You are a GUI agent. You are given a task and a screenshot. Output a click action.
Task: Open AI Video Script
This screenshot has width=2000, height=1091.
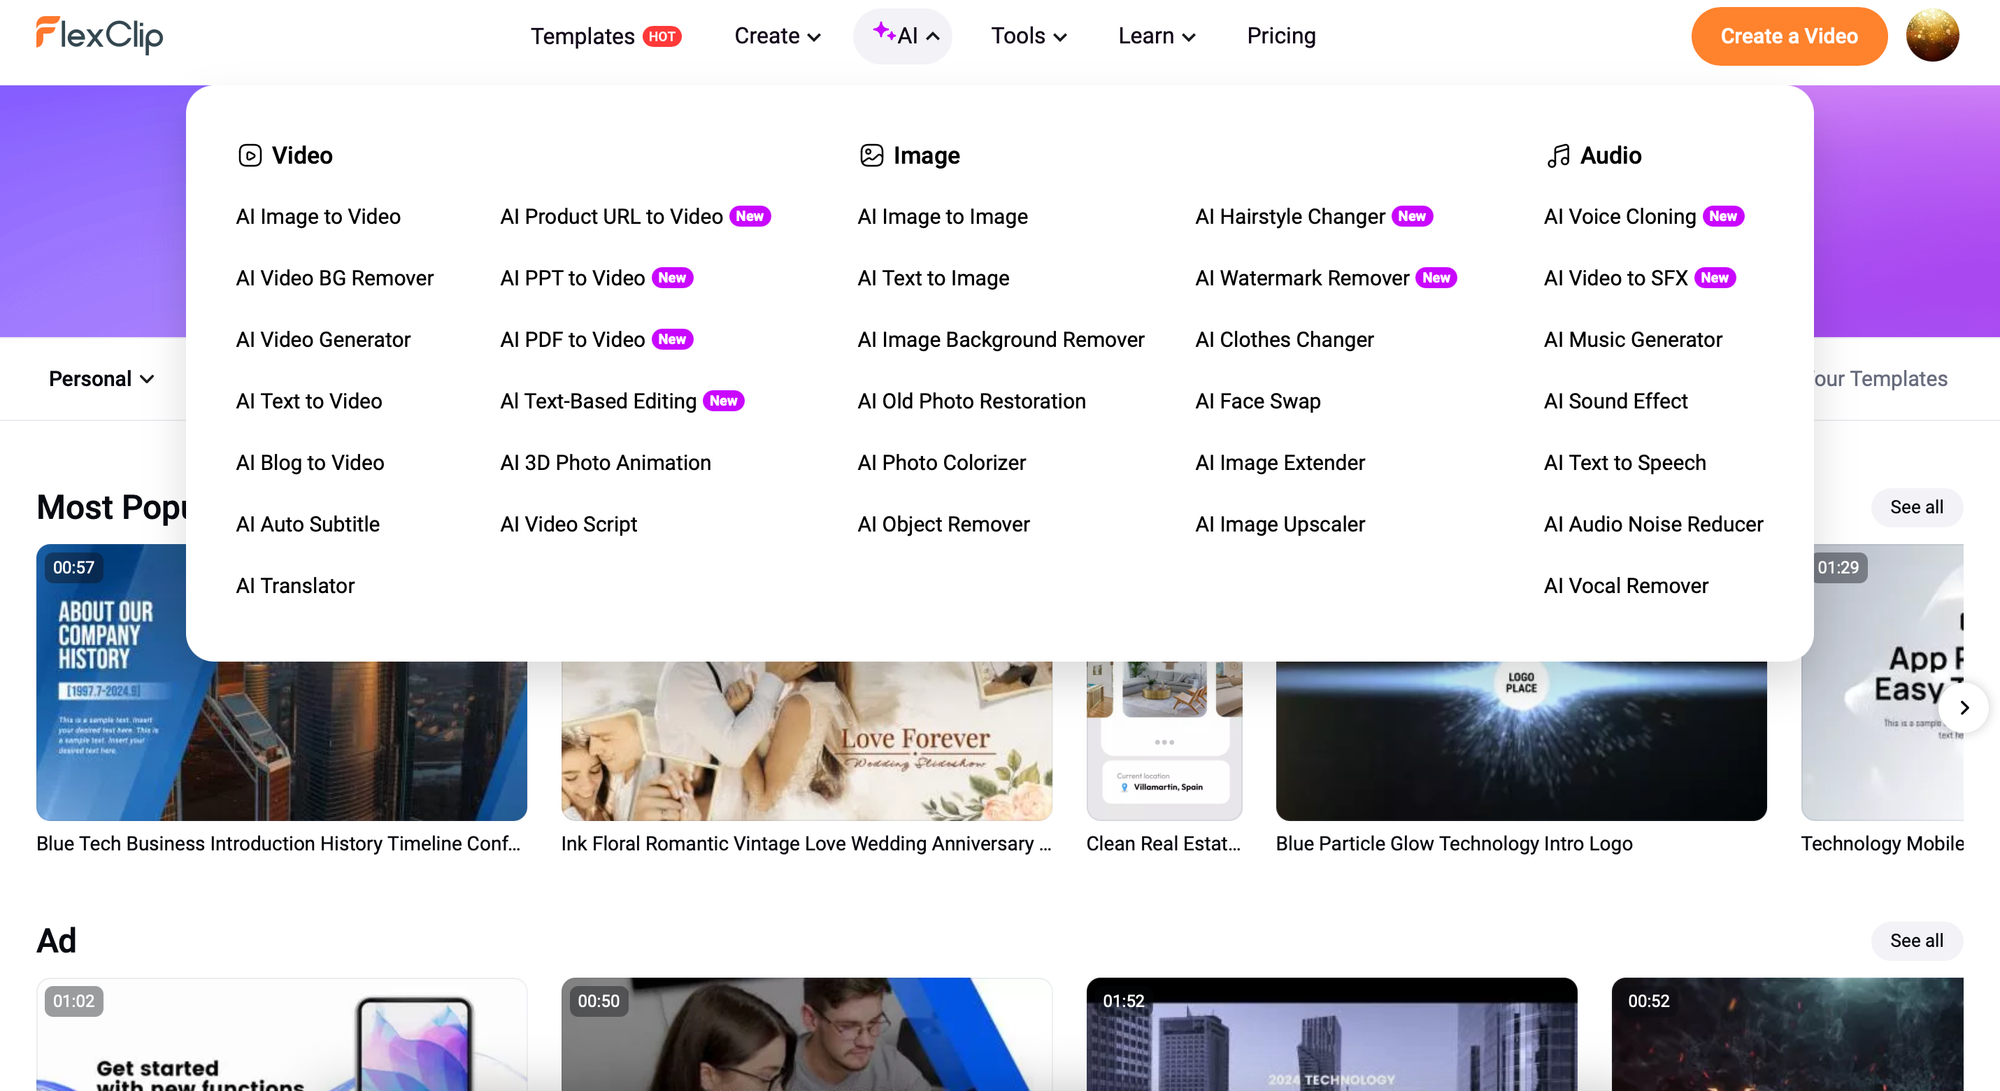(569, 524)
